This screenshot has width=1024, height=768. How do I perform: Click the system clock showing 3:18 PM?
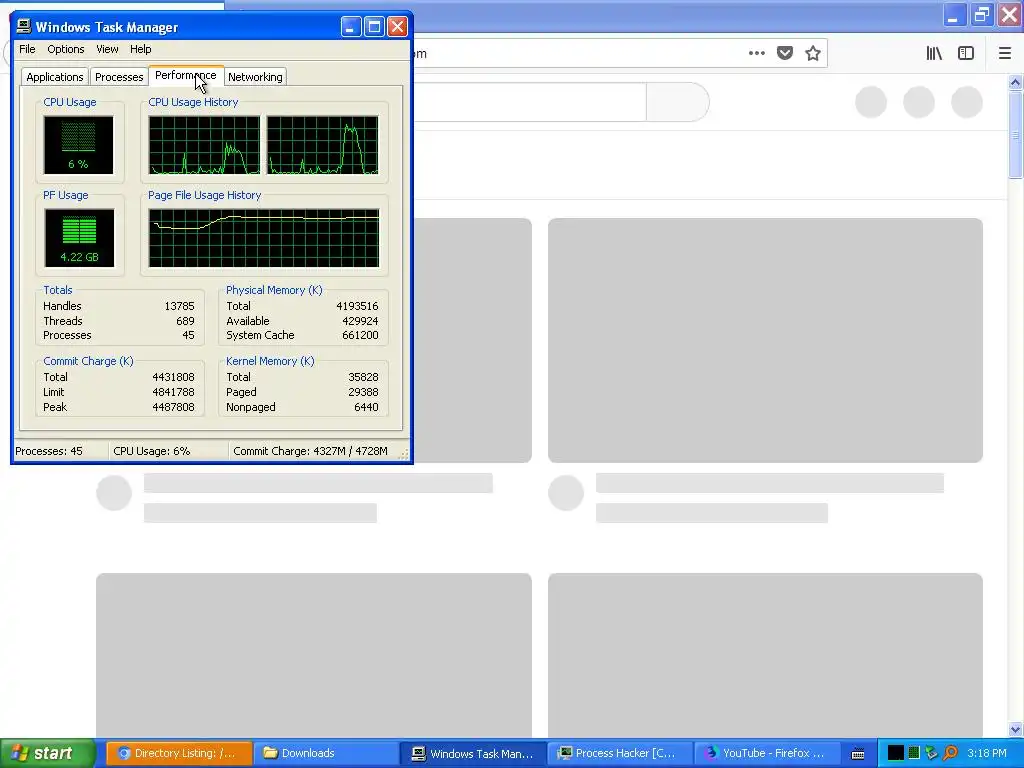(987, 753)
